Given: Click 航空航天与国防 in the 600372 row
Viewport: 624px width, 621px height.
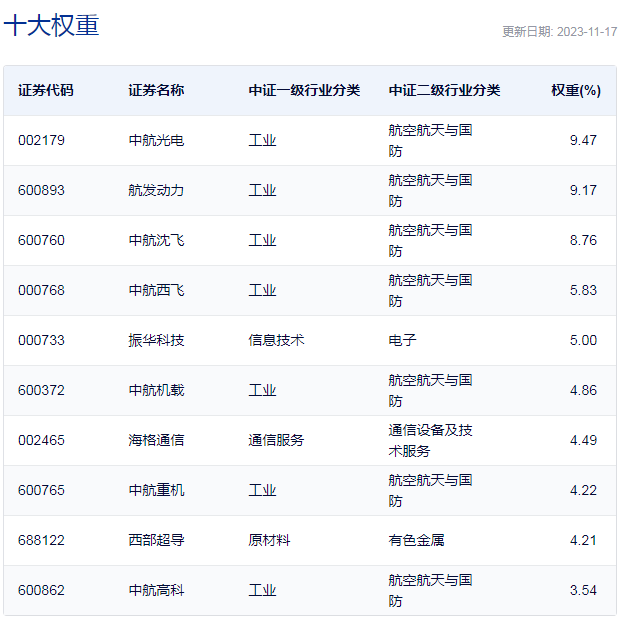Looking at the screenshot, I should [430, 390].
